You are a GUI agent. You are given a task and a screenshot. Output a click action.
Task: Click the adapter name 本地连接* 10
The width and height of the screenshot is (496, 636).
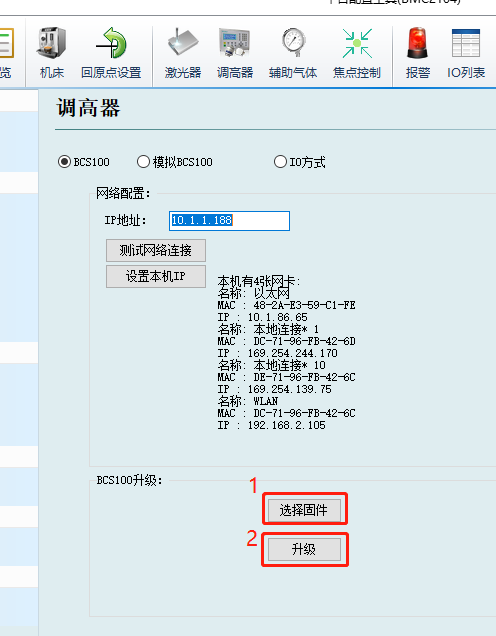point(290,365)
